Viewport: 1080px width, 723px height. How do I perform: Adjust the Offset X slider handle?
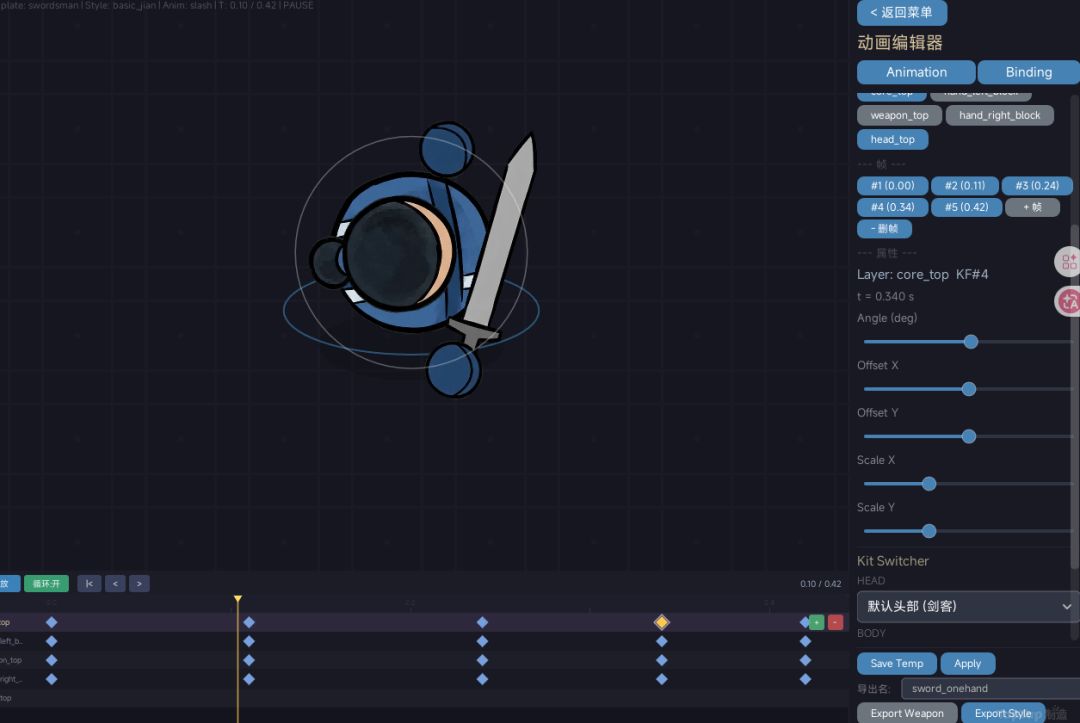tap(969, 389)
